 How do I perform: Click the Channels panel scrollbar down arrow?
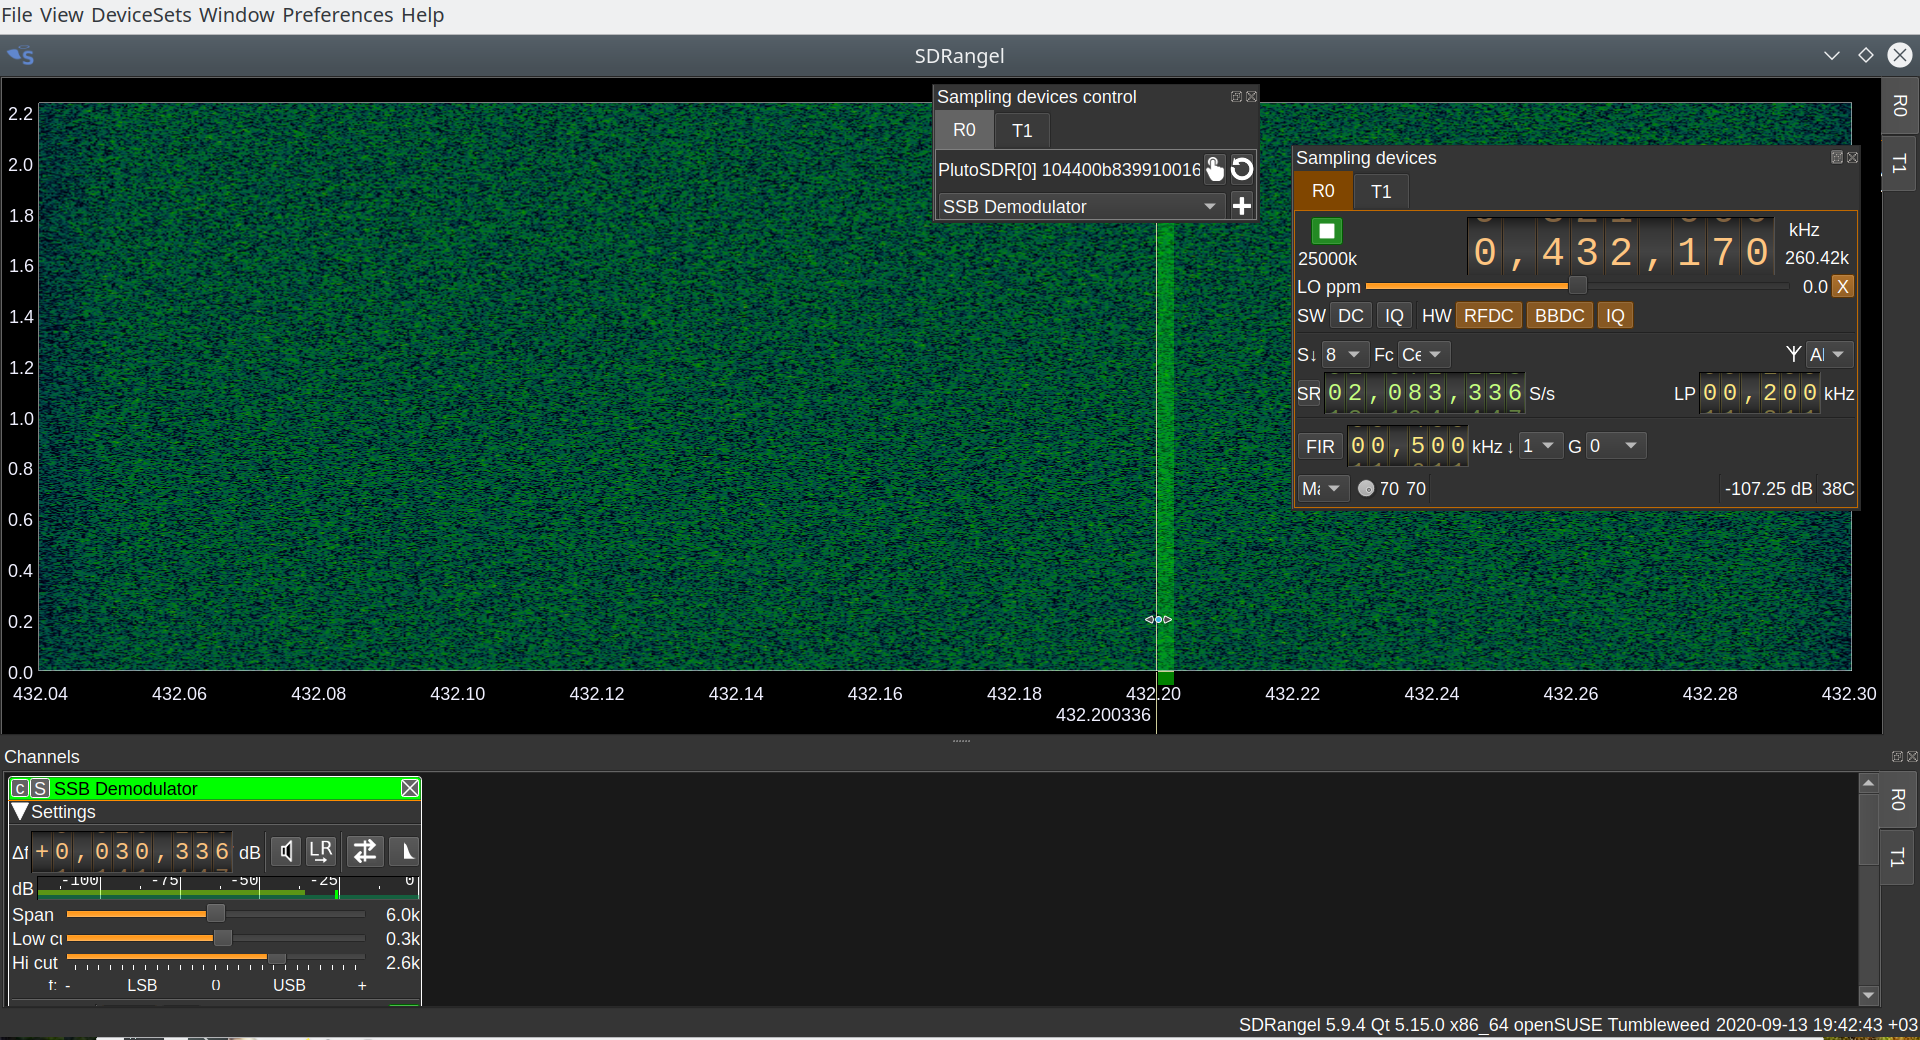1868,995
